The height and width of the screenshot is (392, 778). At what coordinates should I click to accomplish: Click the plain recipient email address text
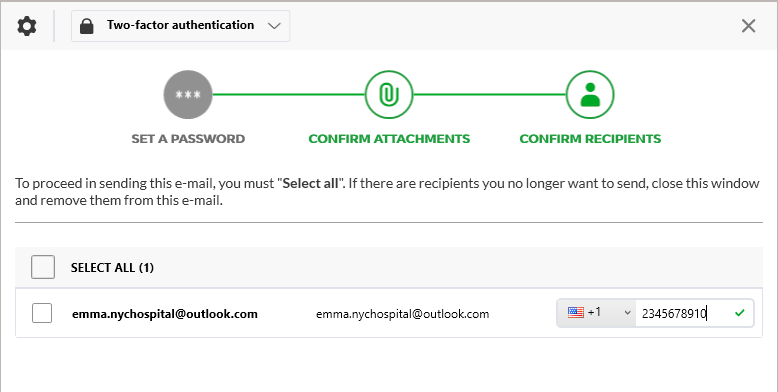coord(402,314)
